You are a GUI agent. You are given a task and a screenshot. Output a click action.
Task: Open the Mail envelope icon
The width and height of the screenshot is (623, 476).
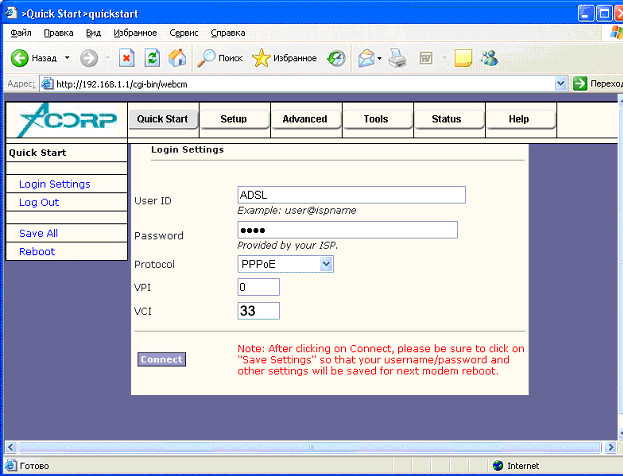pyautogui.click(x=366, y=58)
